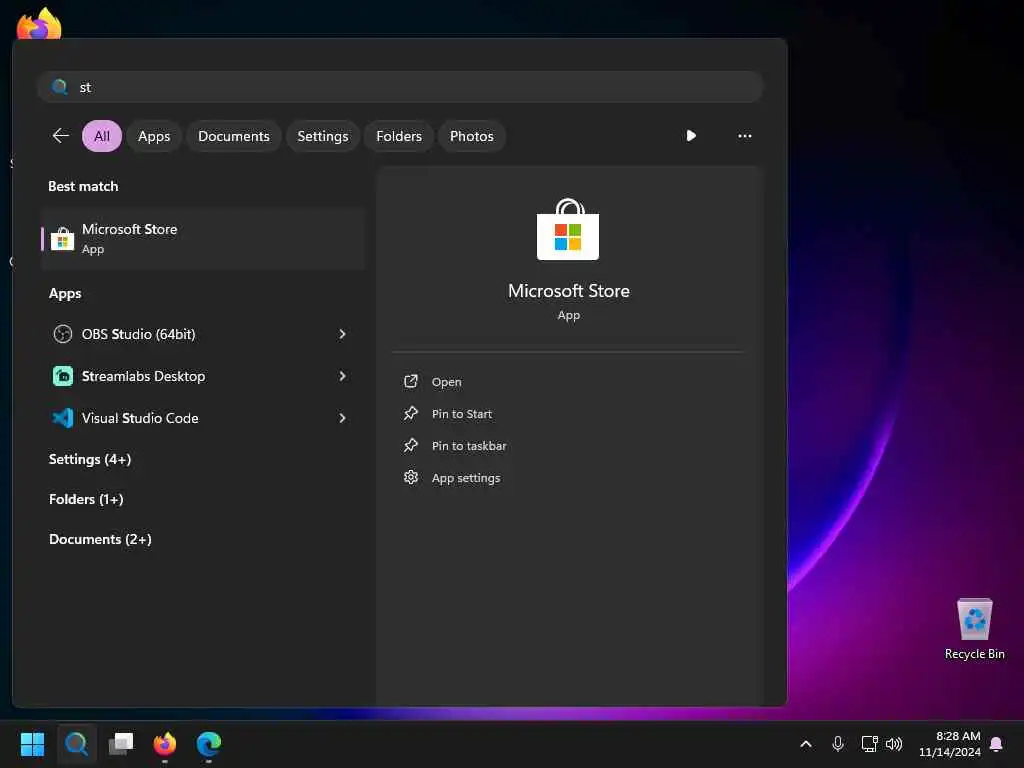Show hidden icons in system tray
The height and width of the screenshot is (768, 1024).
pyautogui.click(x=806, y=744)
